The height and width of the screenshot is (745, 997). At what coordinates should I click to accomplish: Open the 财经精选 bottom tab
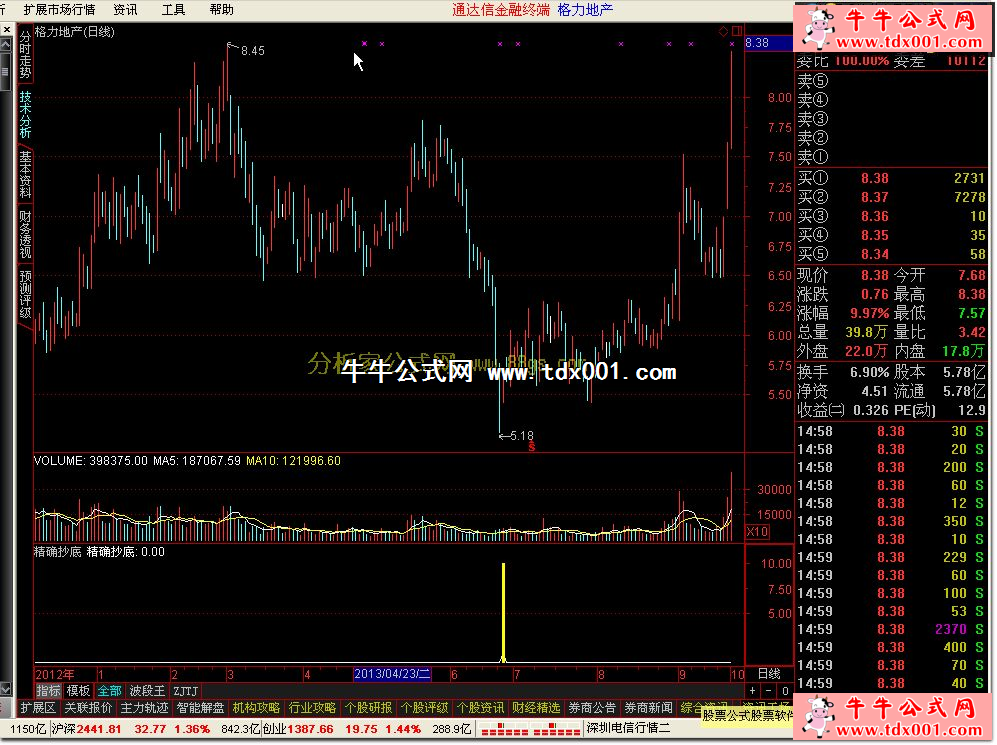[536, 708]
